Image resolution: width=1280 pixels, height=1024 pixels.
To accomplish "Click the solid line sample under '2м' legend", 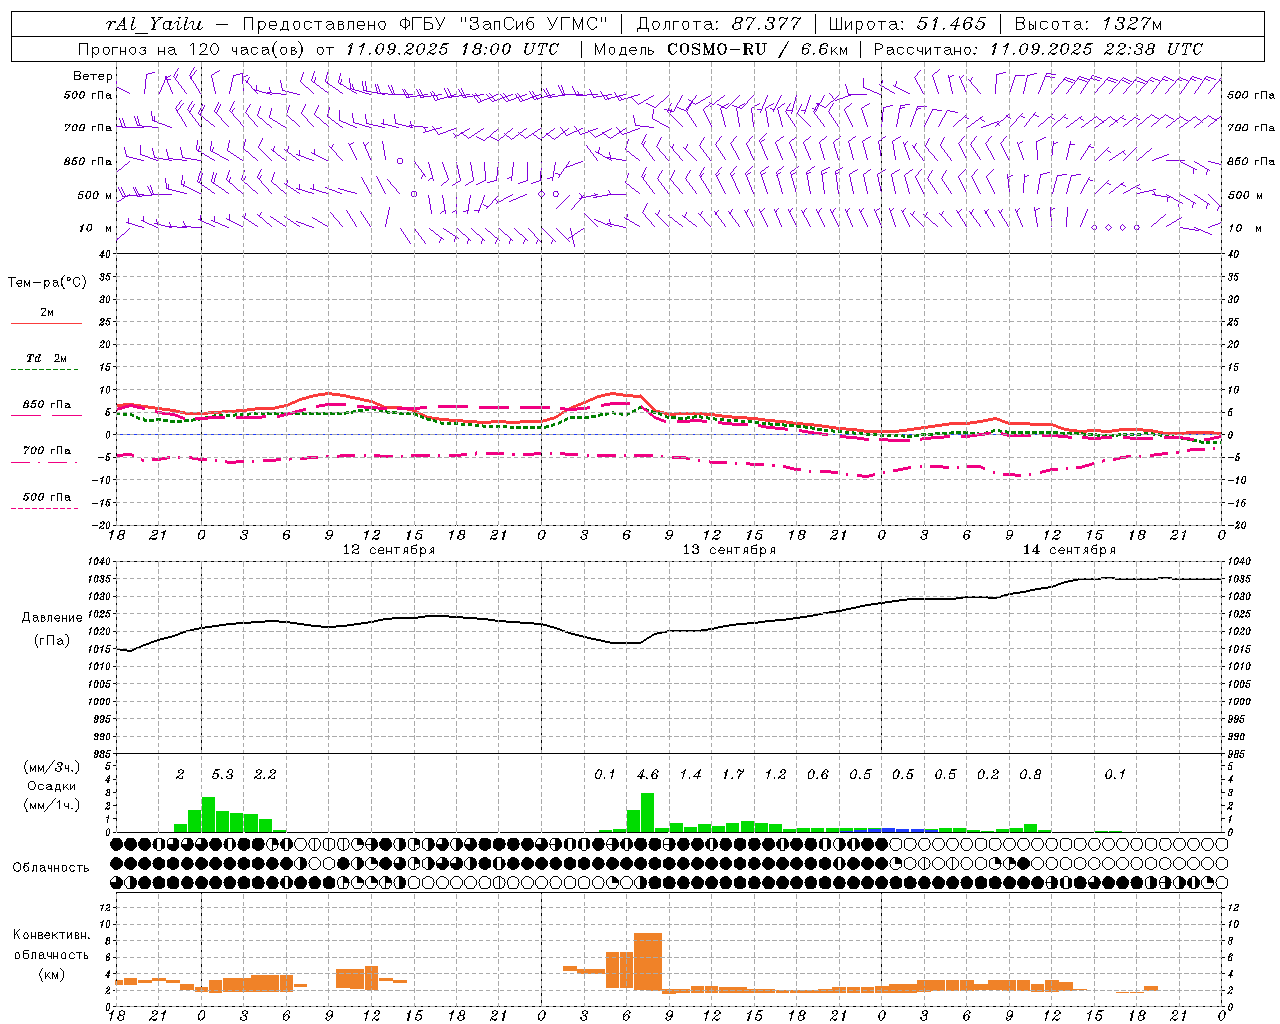I will click(x=46, y=324).
